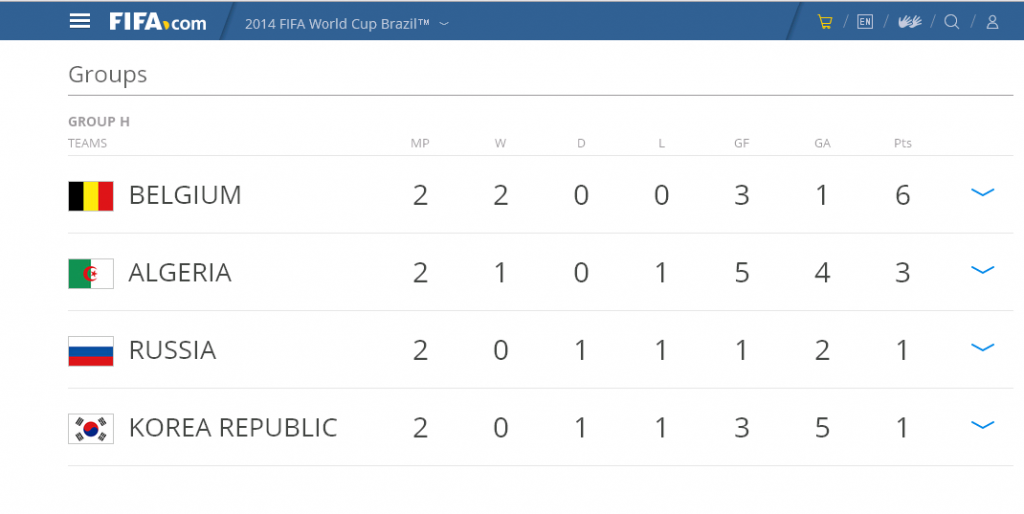Click the Pts column header

click(903, 143)
